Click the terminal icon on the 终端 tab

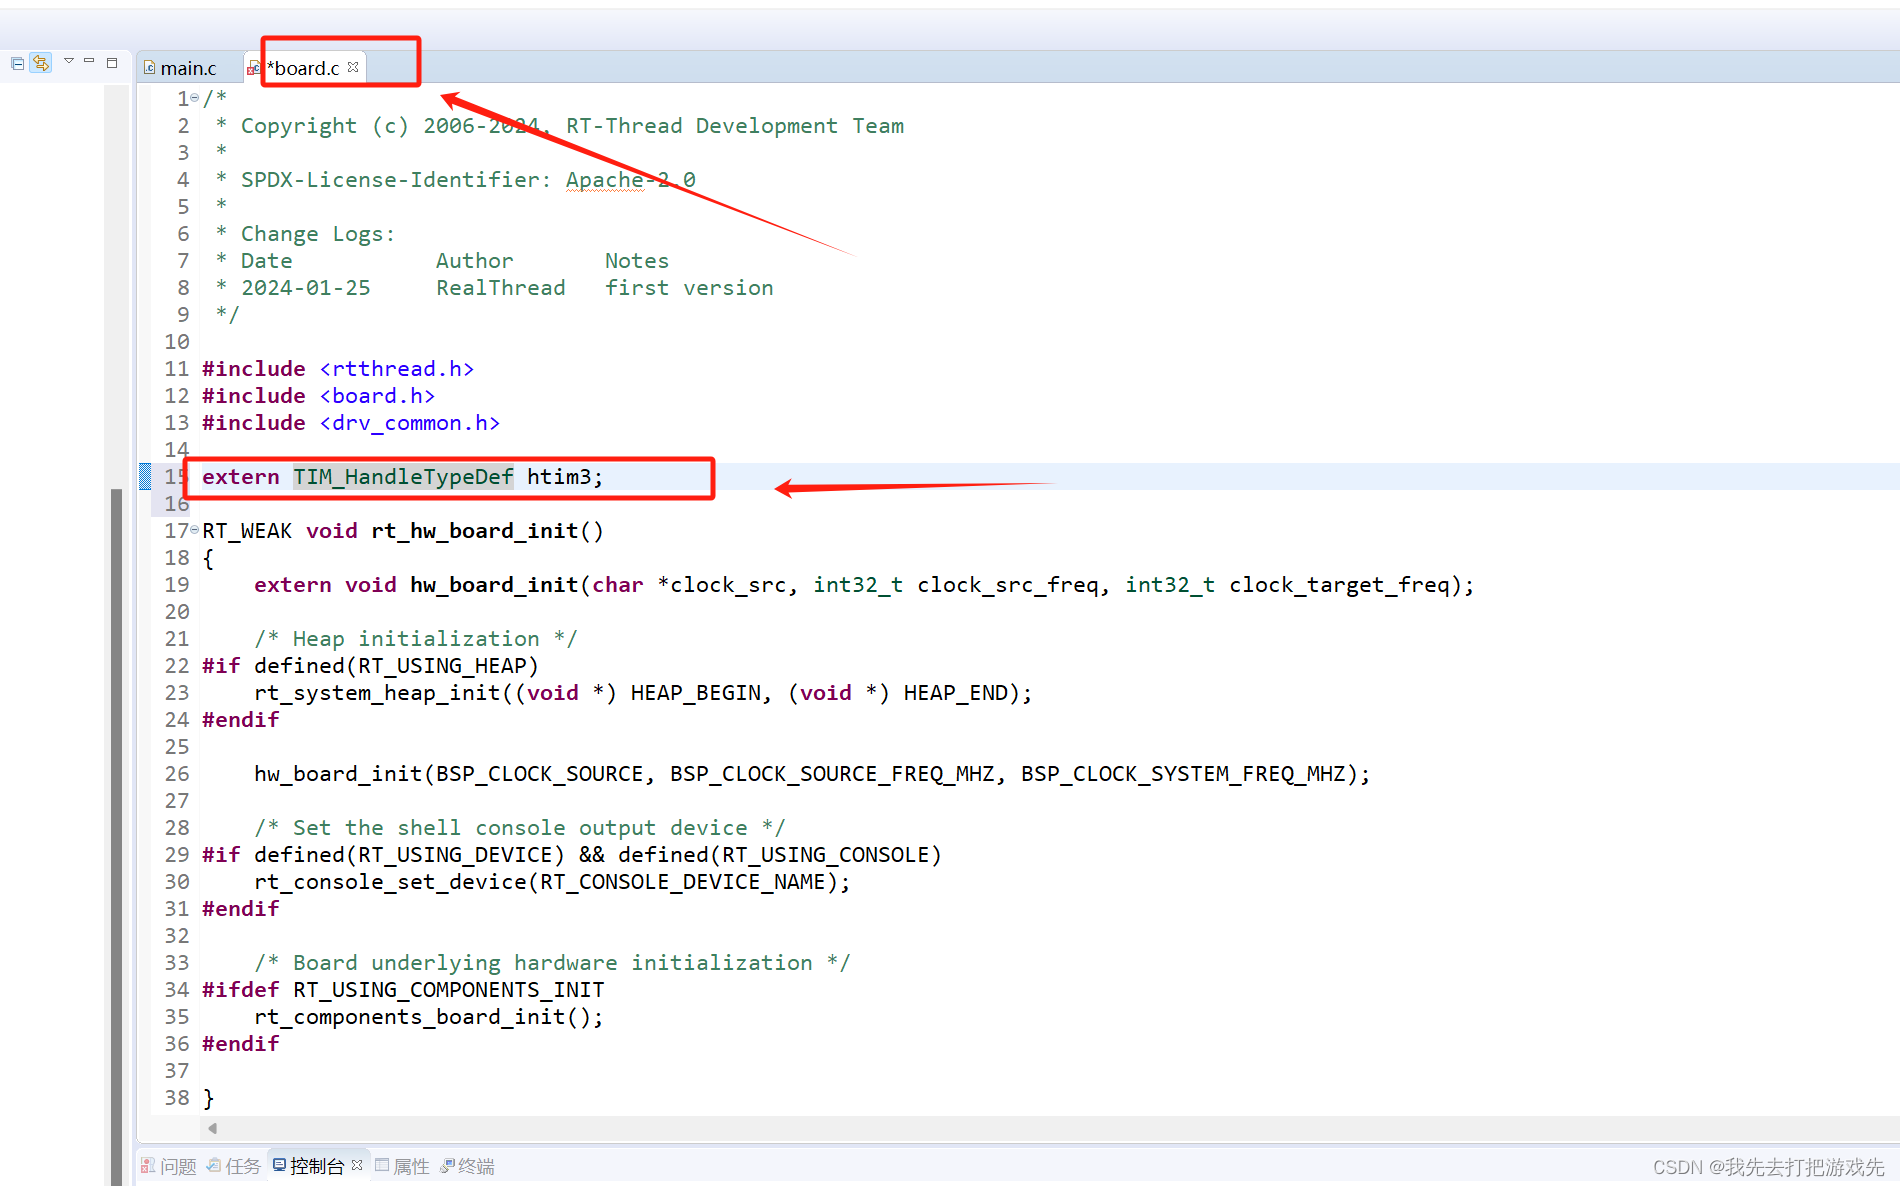tap(447, 1166)
